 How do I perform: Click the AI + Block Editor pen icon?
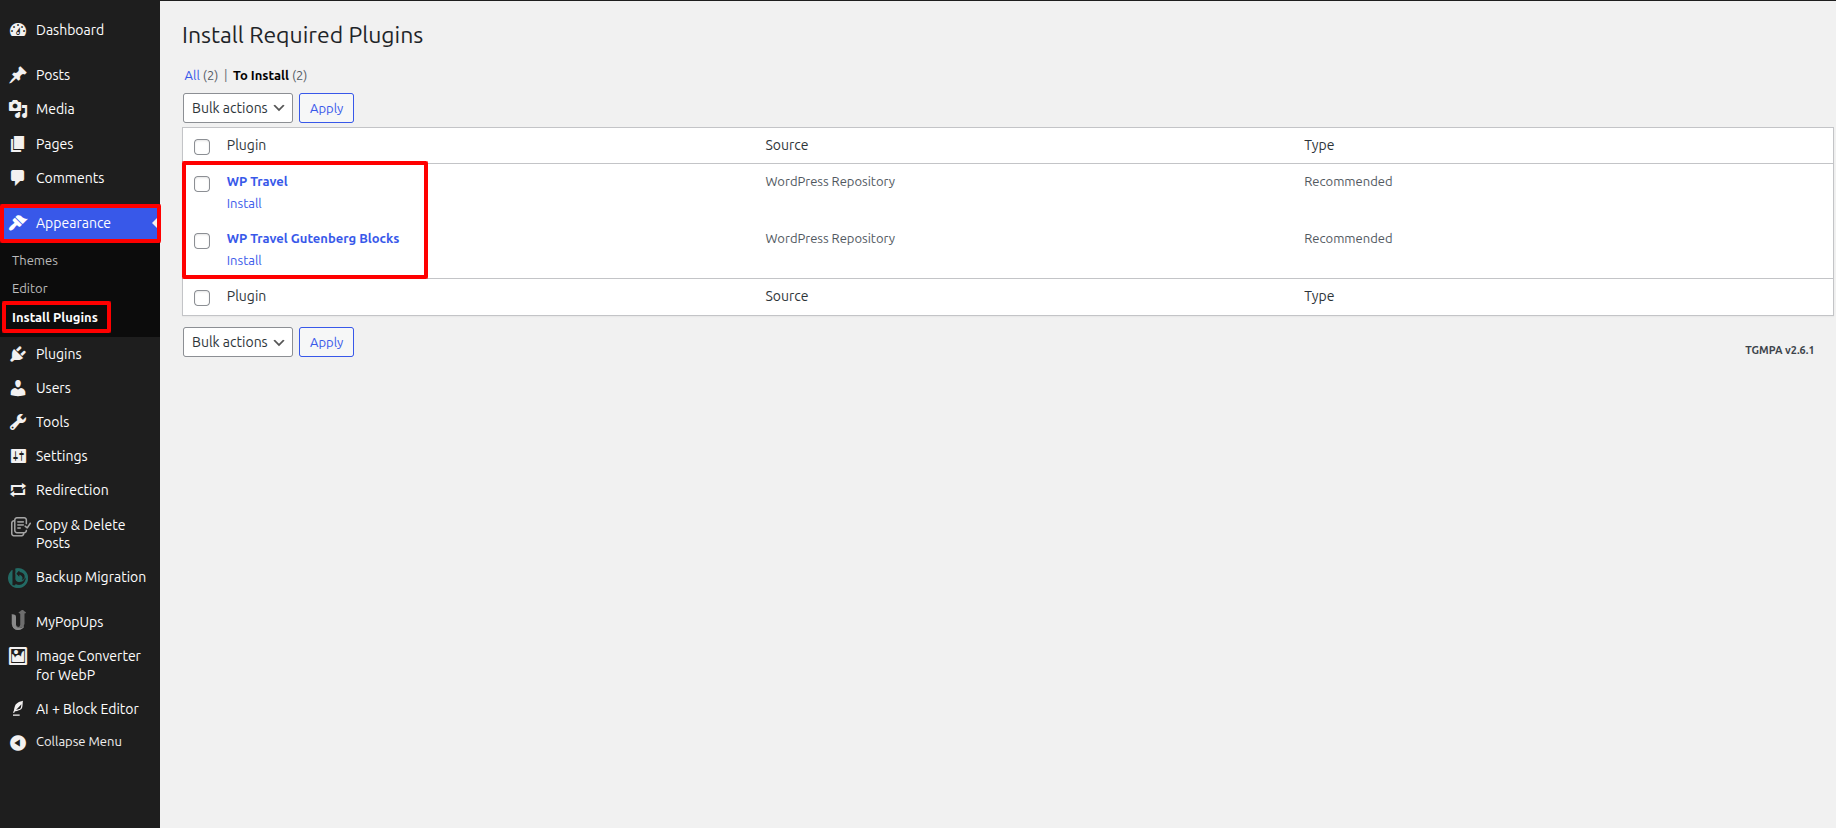pos(18,709)
